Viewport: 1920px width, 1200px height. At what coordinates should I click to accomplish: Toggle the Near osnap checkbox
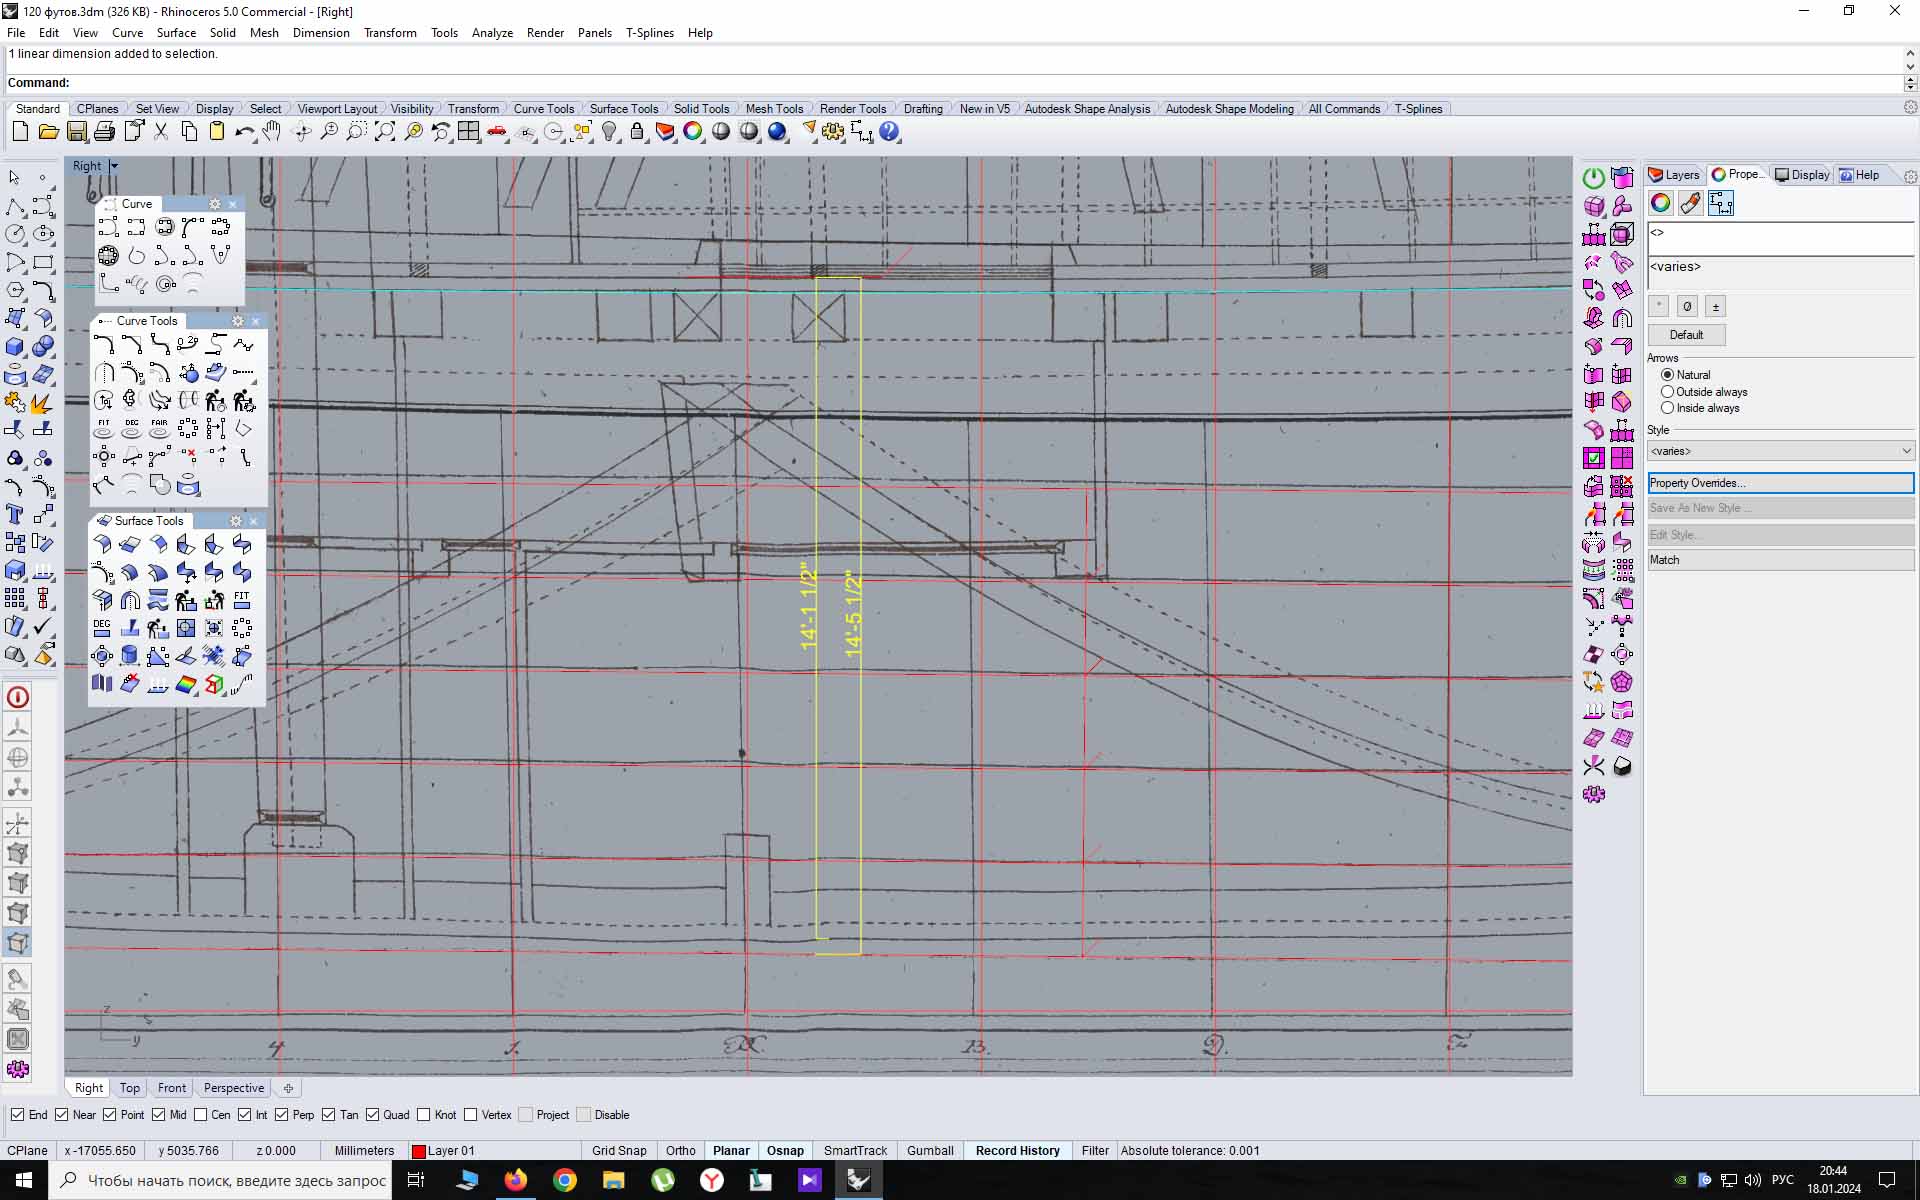62,1114
